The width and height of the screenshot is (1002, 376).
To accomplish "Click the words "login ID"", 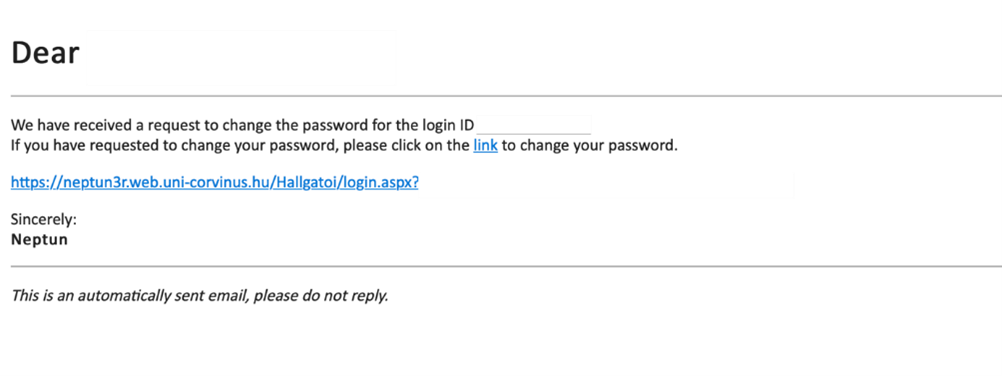I will coord(445,125).
